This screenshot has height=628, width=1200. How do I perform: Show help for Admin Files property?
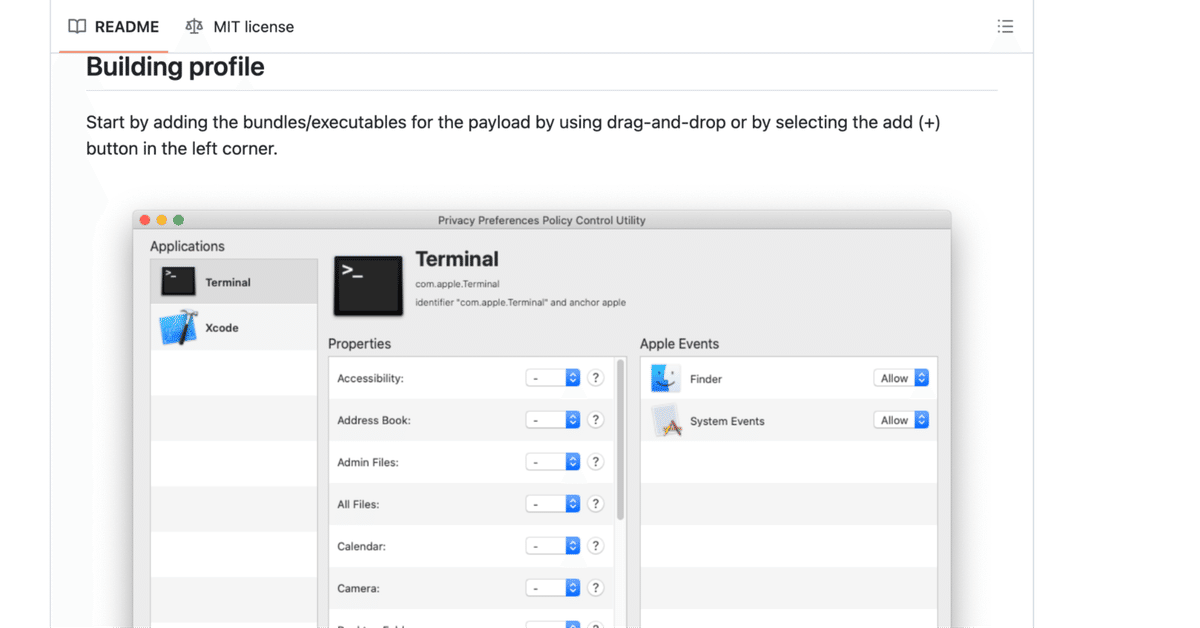596,462
